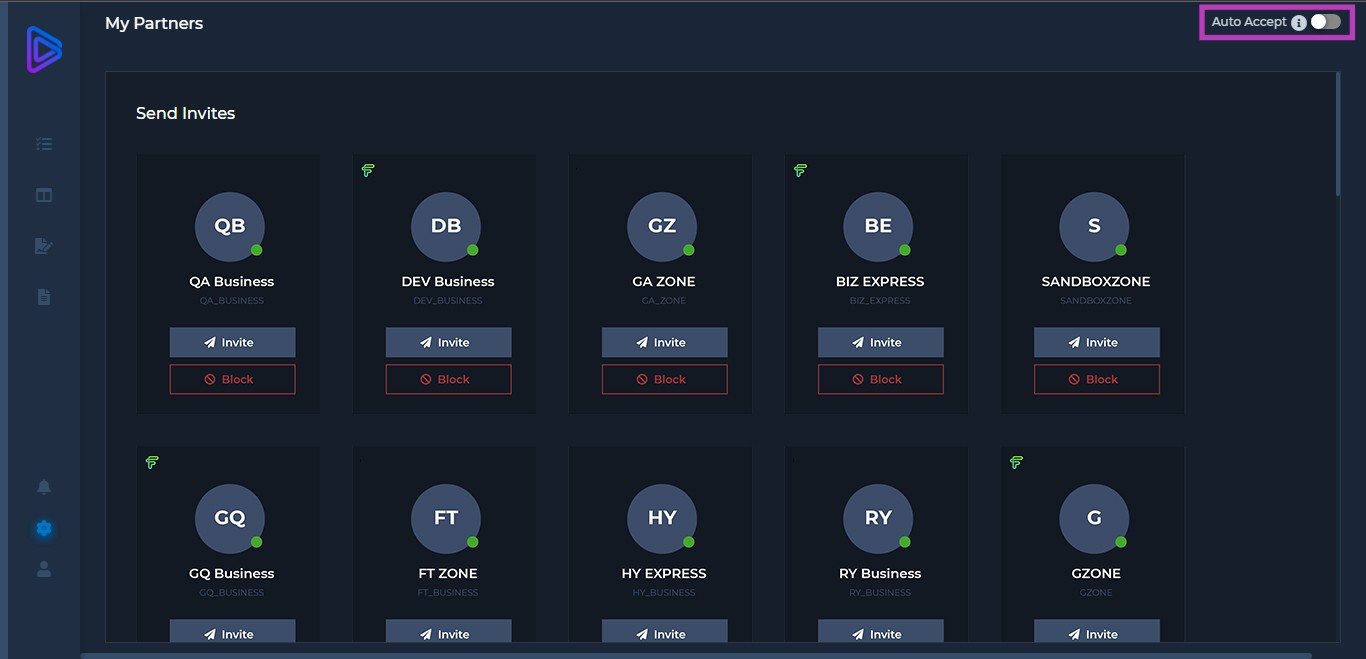The height and width of the screenshot is (659, 1366).
Task: Invite the SANDBOXZONE partner
Action: [1096, 342]
